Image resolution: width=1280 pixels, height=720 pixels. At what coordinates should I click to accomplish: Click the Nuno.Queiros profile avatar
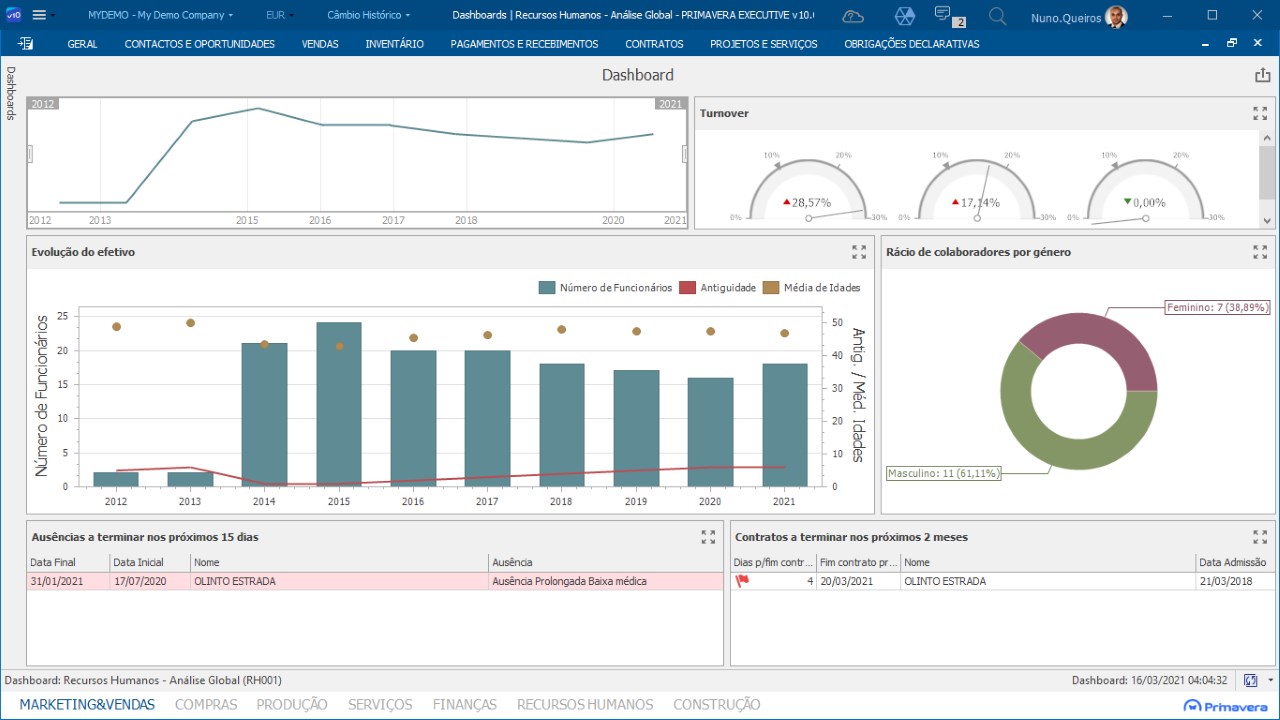(x=1117, y=16)
